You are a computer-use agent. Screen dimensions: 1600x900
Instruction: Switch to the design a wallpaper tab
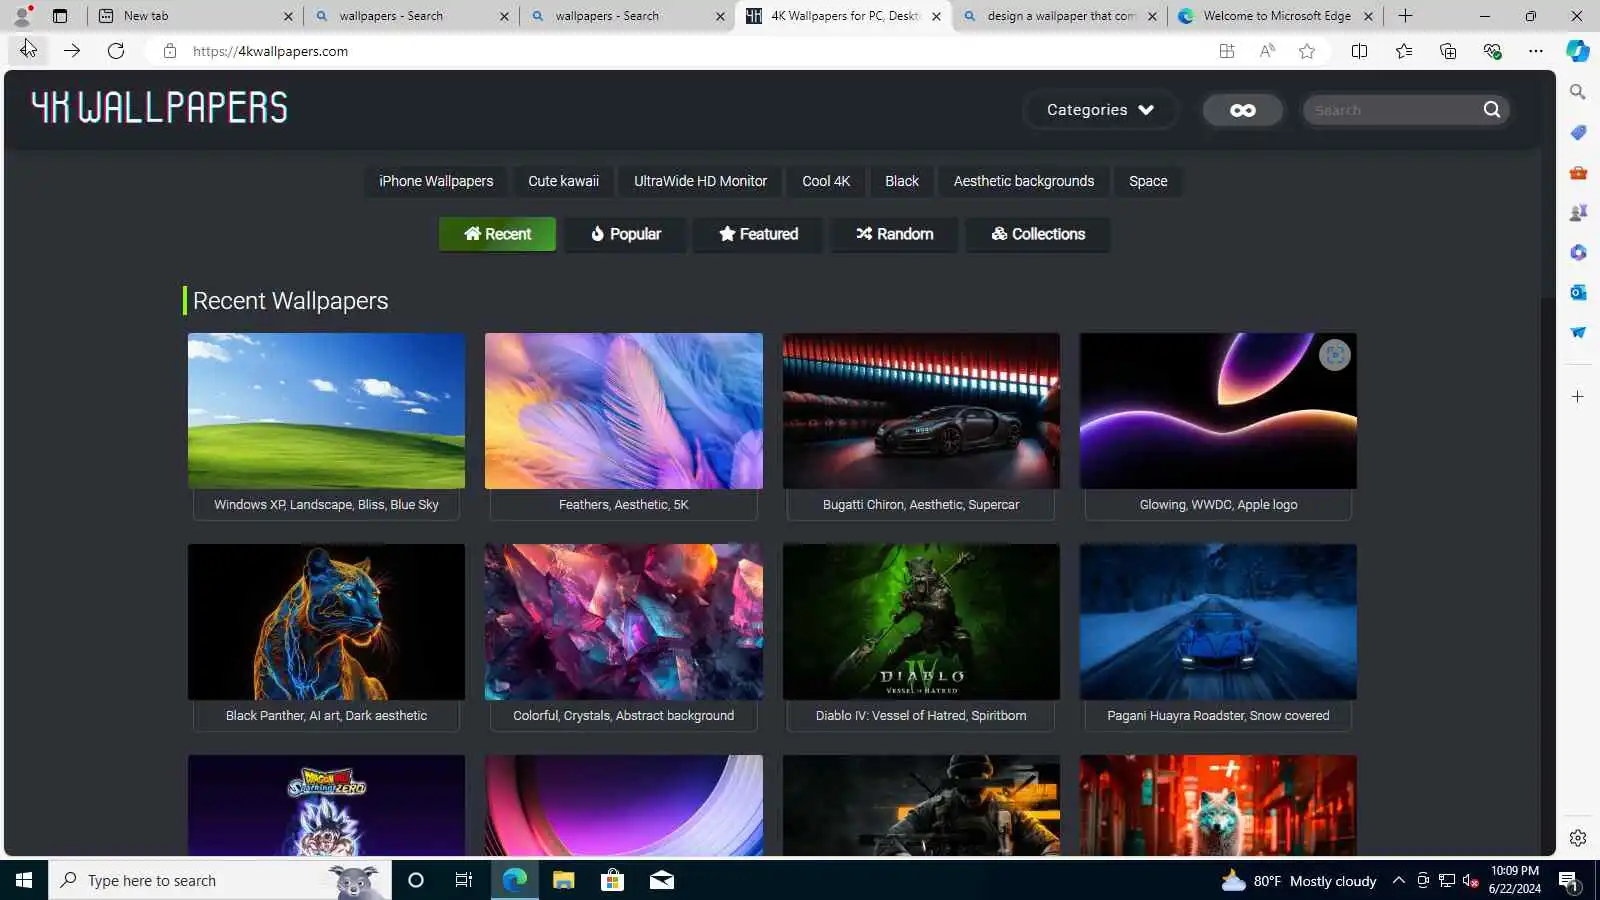[1059, 16]
